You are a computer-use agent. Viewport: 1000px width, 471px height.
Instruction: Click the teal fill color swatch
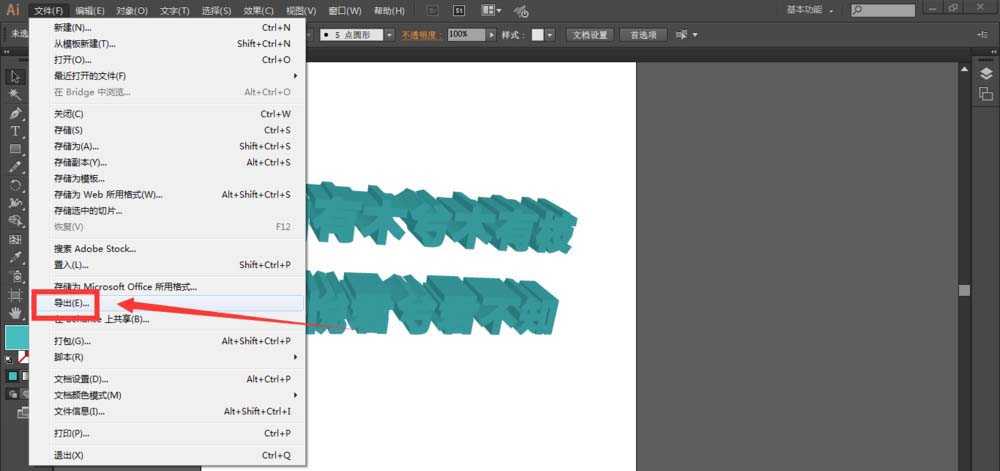[x=15, y=336]
